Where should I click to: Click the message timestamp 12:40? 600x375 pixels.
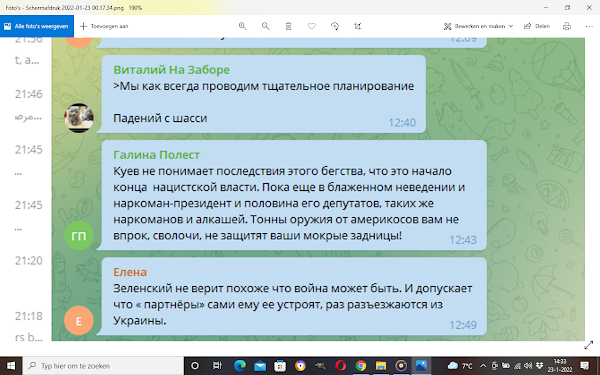[x=402, y=123]
